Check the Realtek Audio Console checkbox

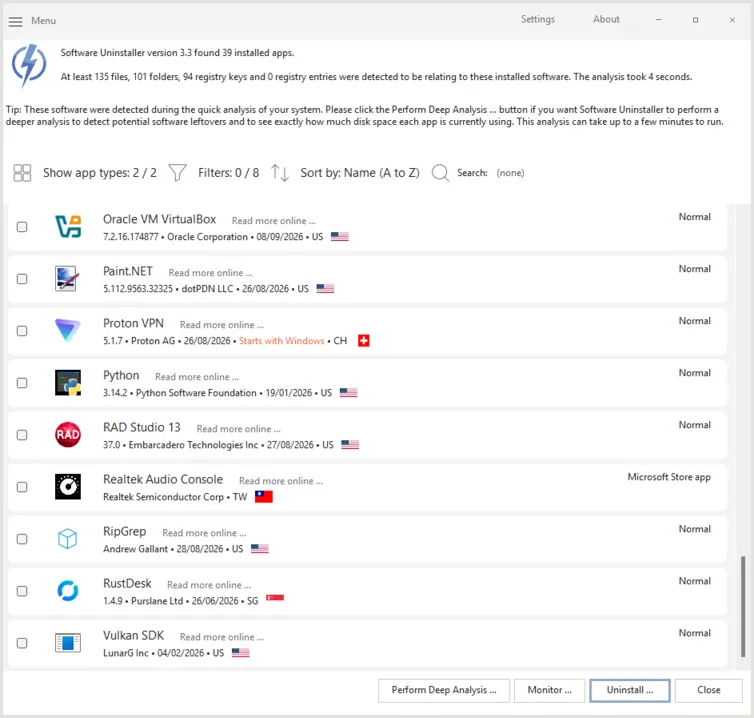coord(22,487)
